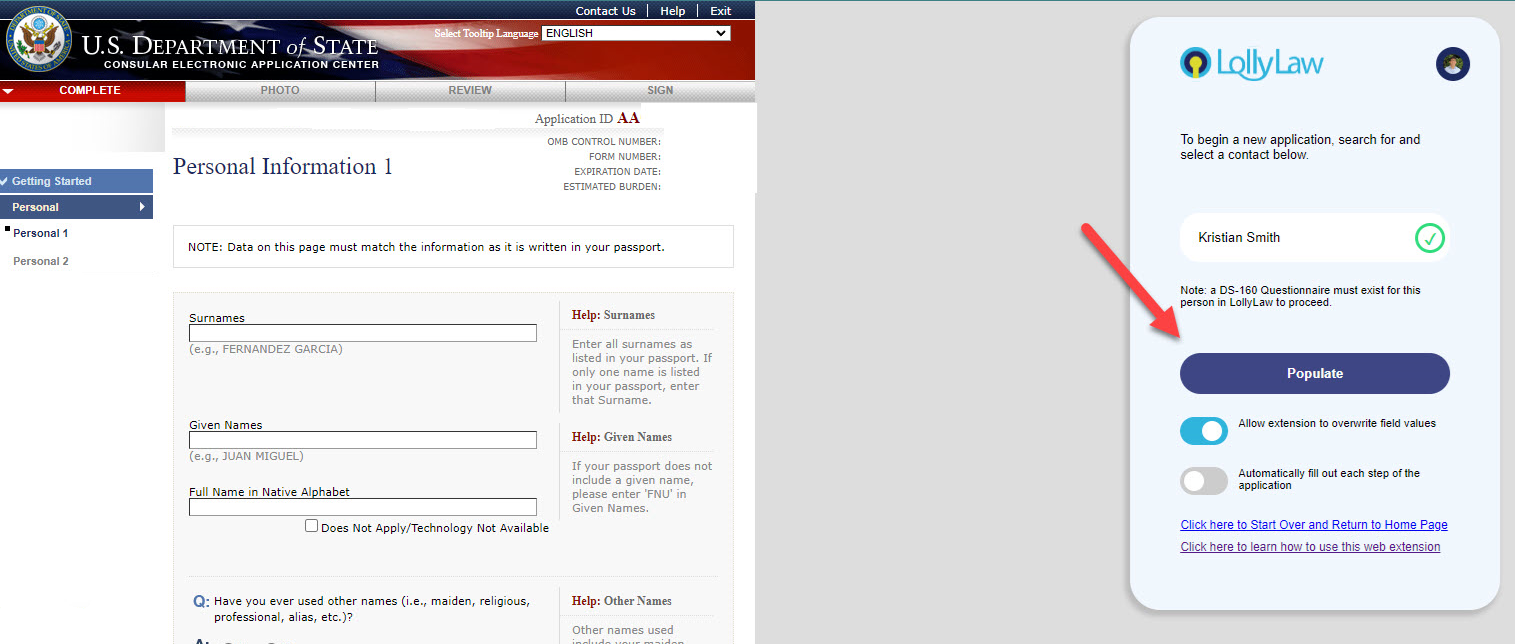Click the Select Tooltip Language label
Image resolution: width=1515 pixels, height=644 pixels.
point(486,34)
